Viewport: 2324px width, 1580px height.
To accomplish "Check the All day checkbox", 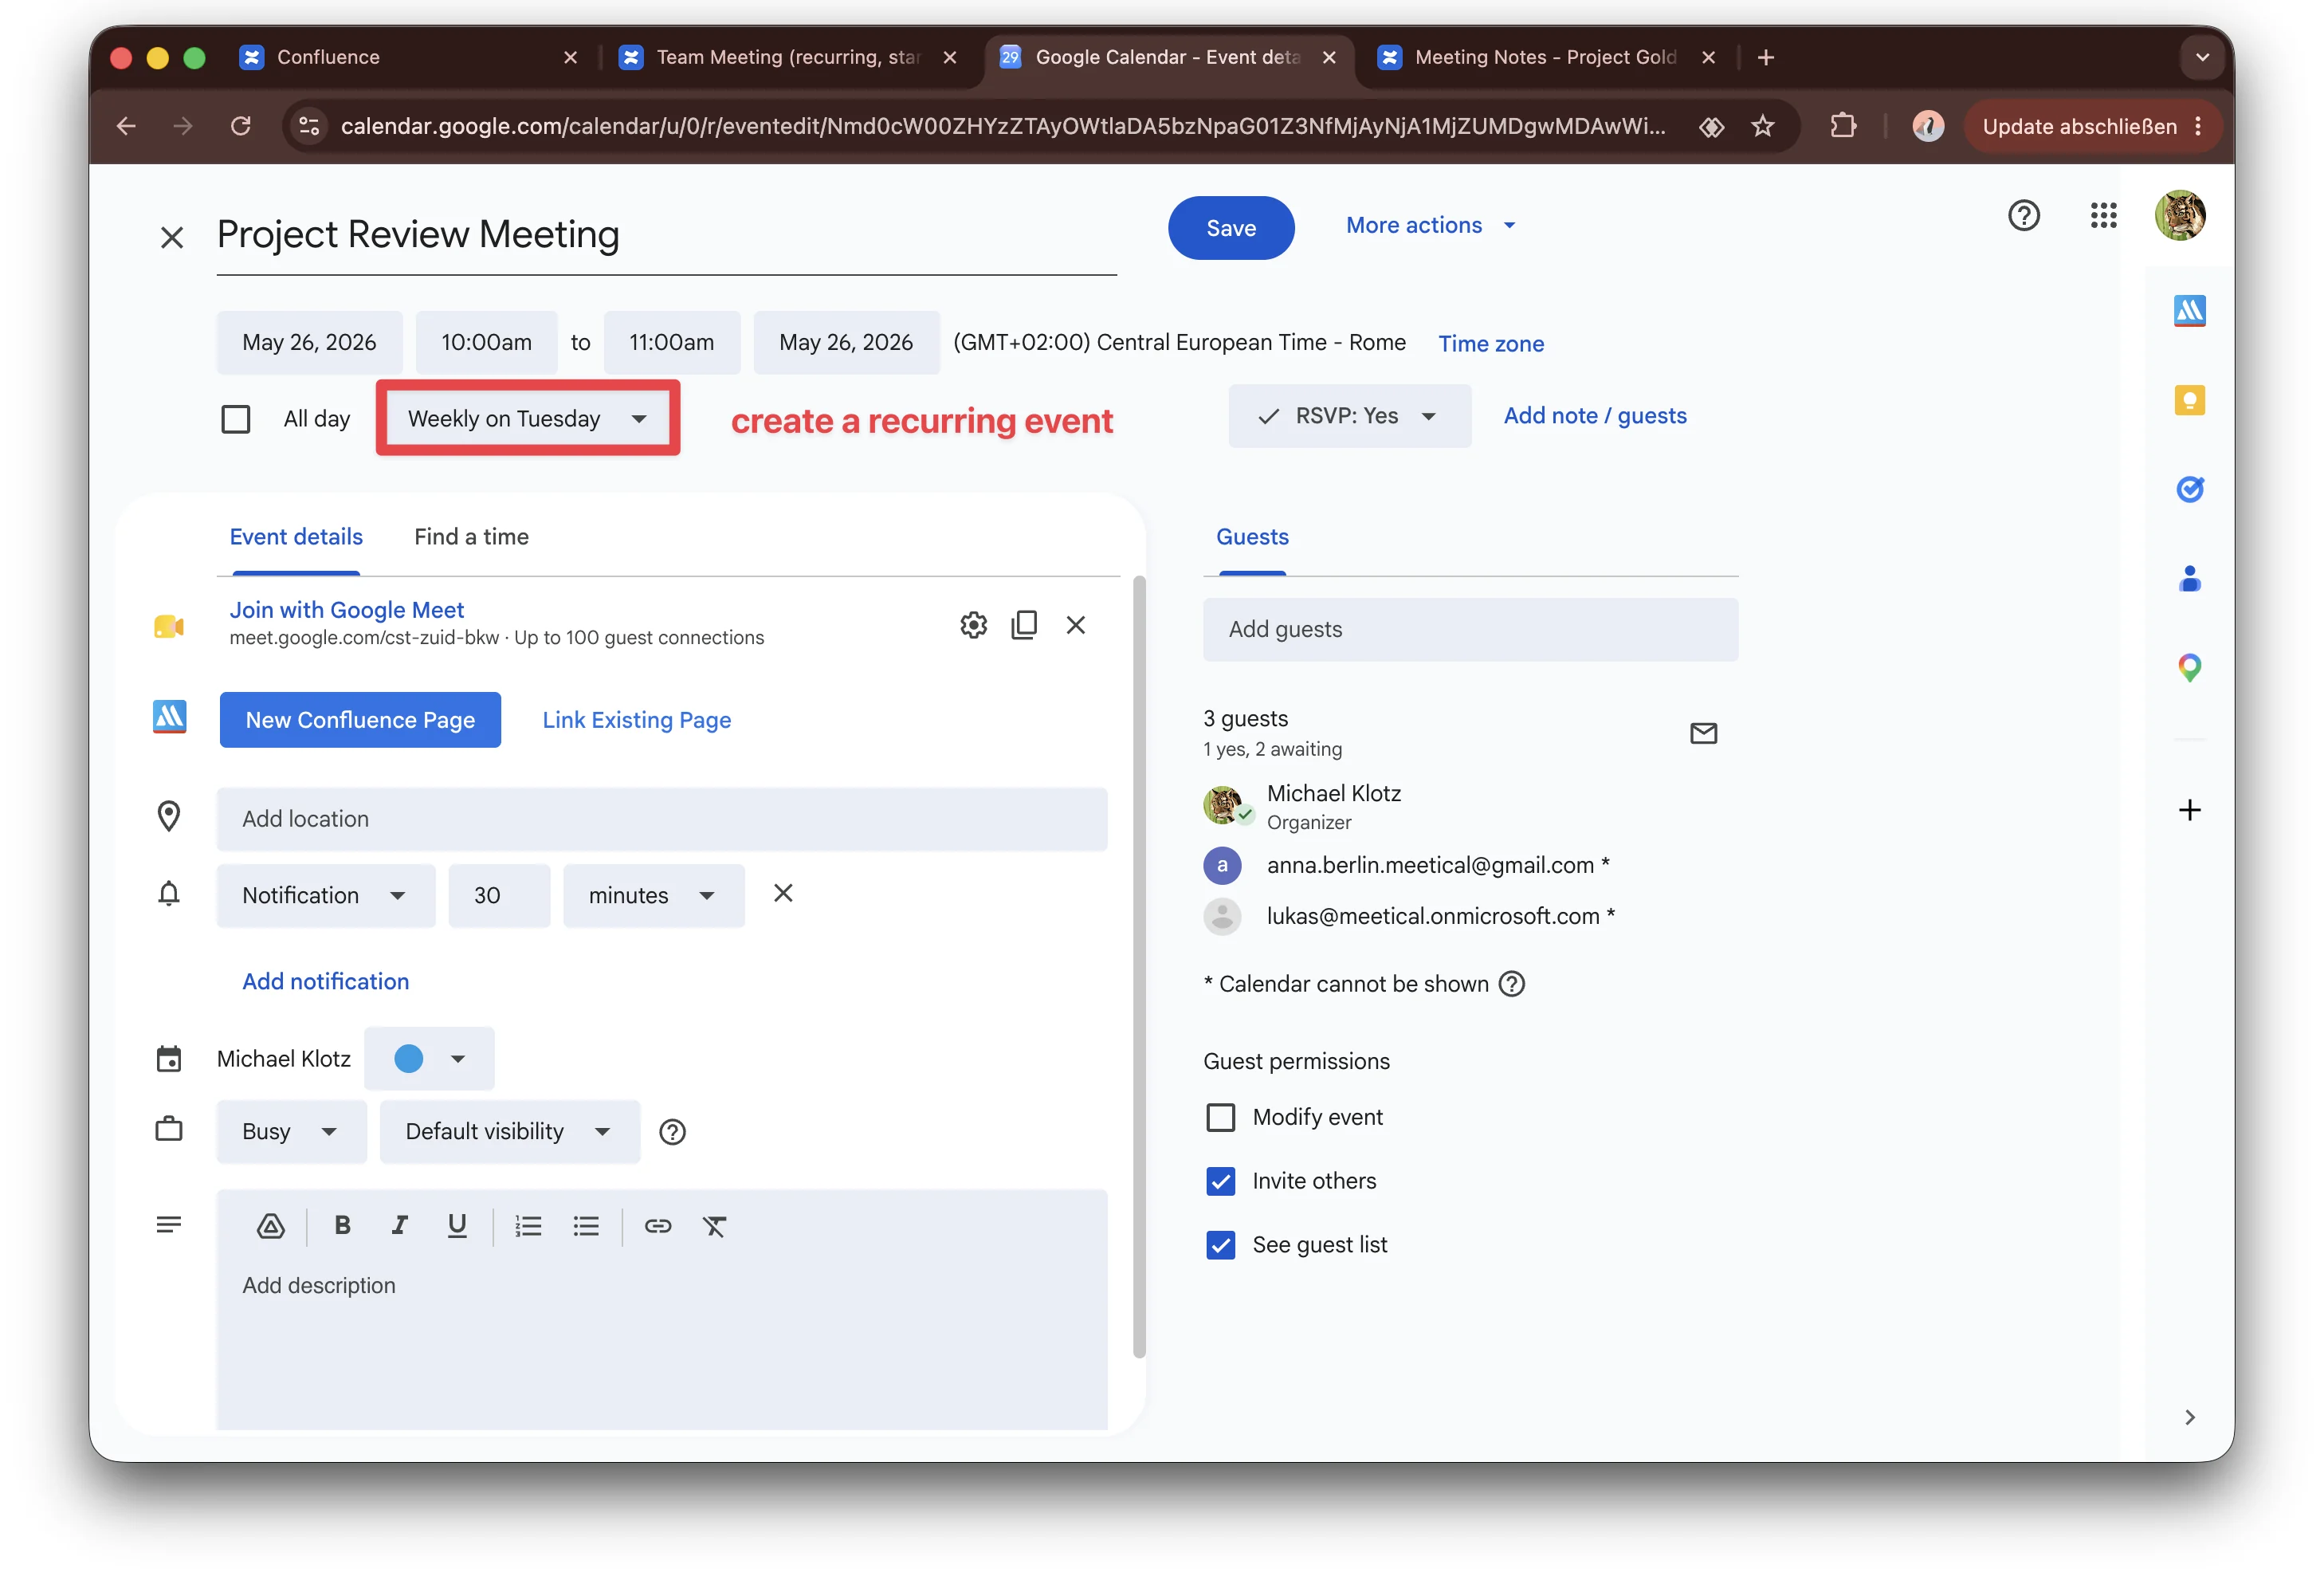I will click(236, 419).
